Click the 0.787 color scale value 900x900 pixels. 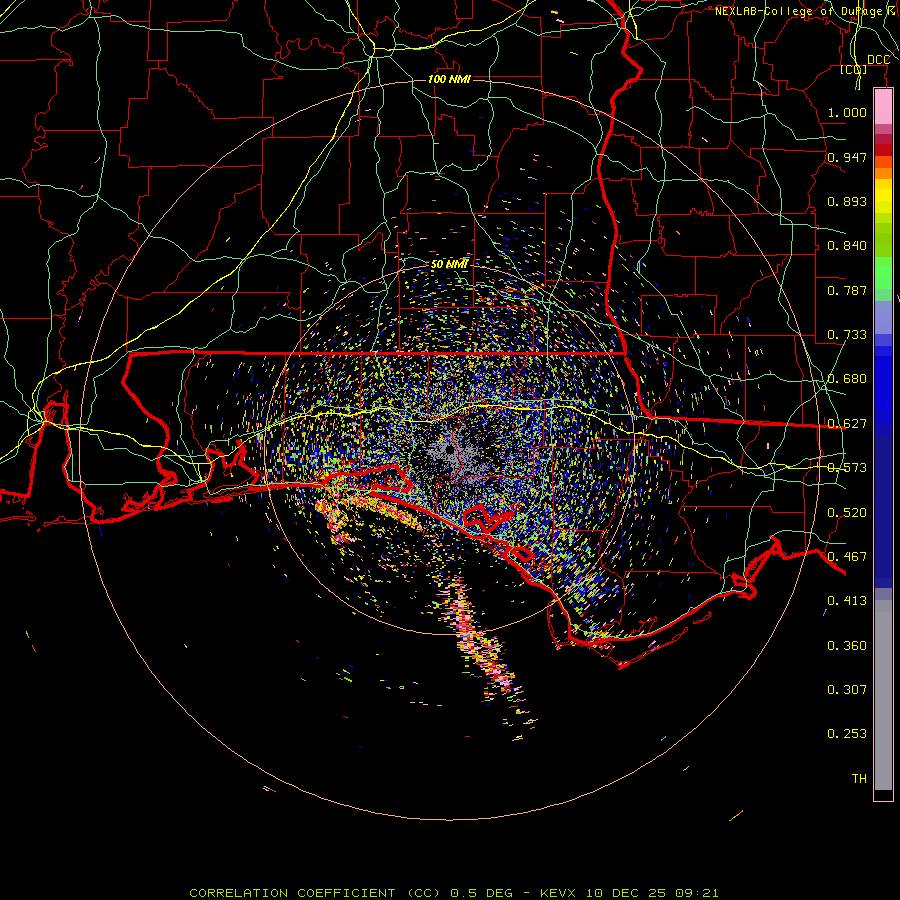847,290
